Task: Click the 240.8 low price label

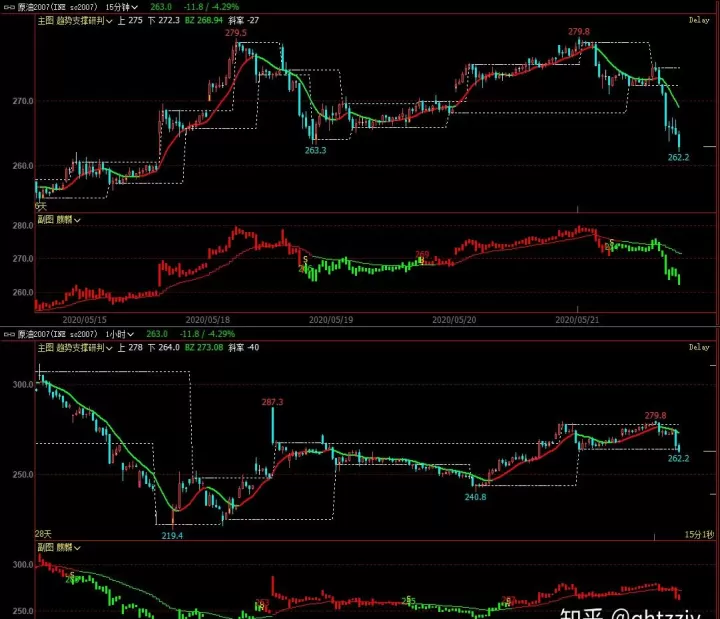Action: pos(475,497)
